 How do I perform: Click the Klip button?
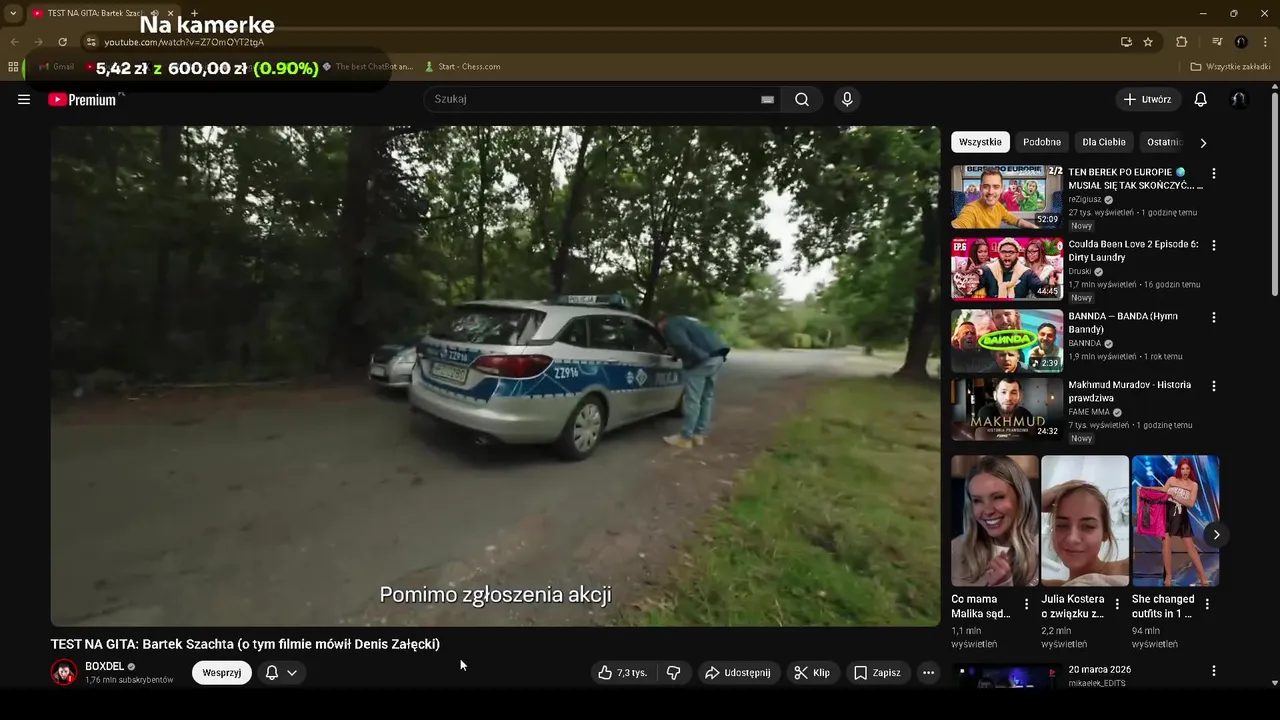coord(812,673)
